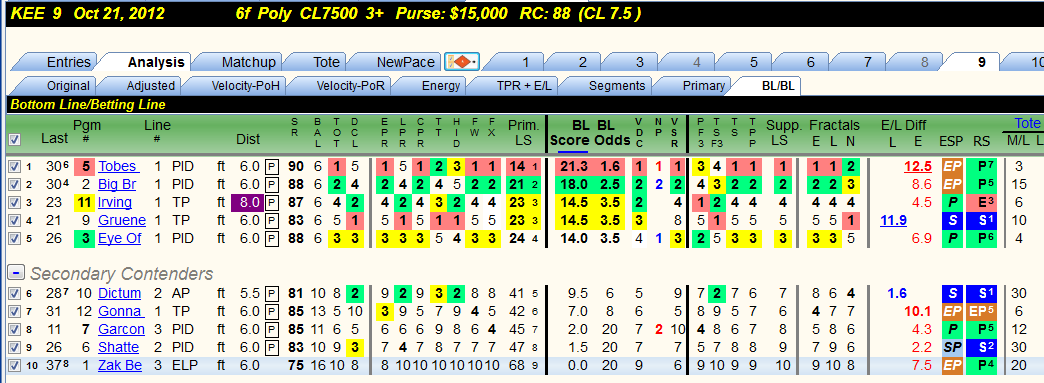Click the 12.5 E/L Diff value for Tobes
Viewport: 1044px width, 383px height.
coord(916,166)
